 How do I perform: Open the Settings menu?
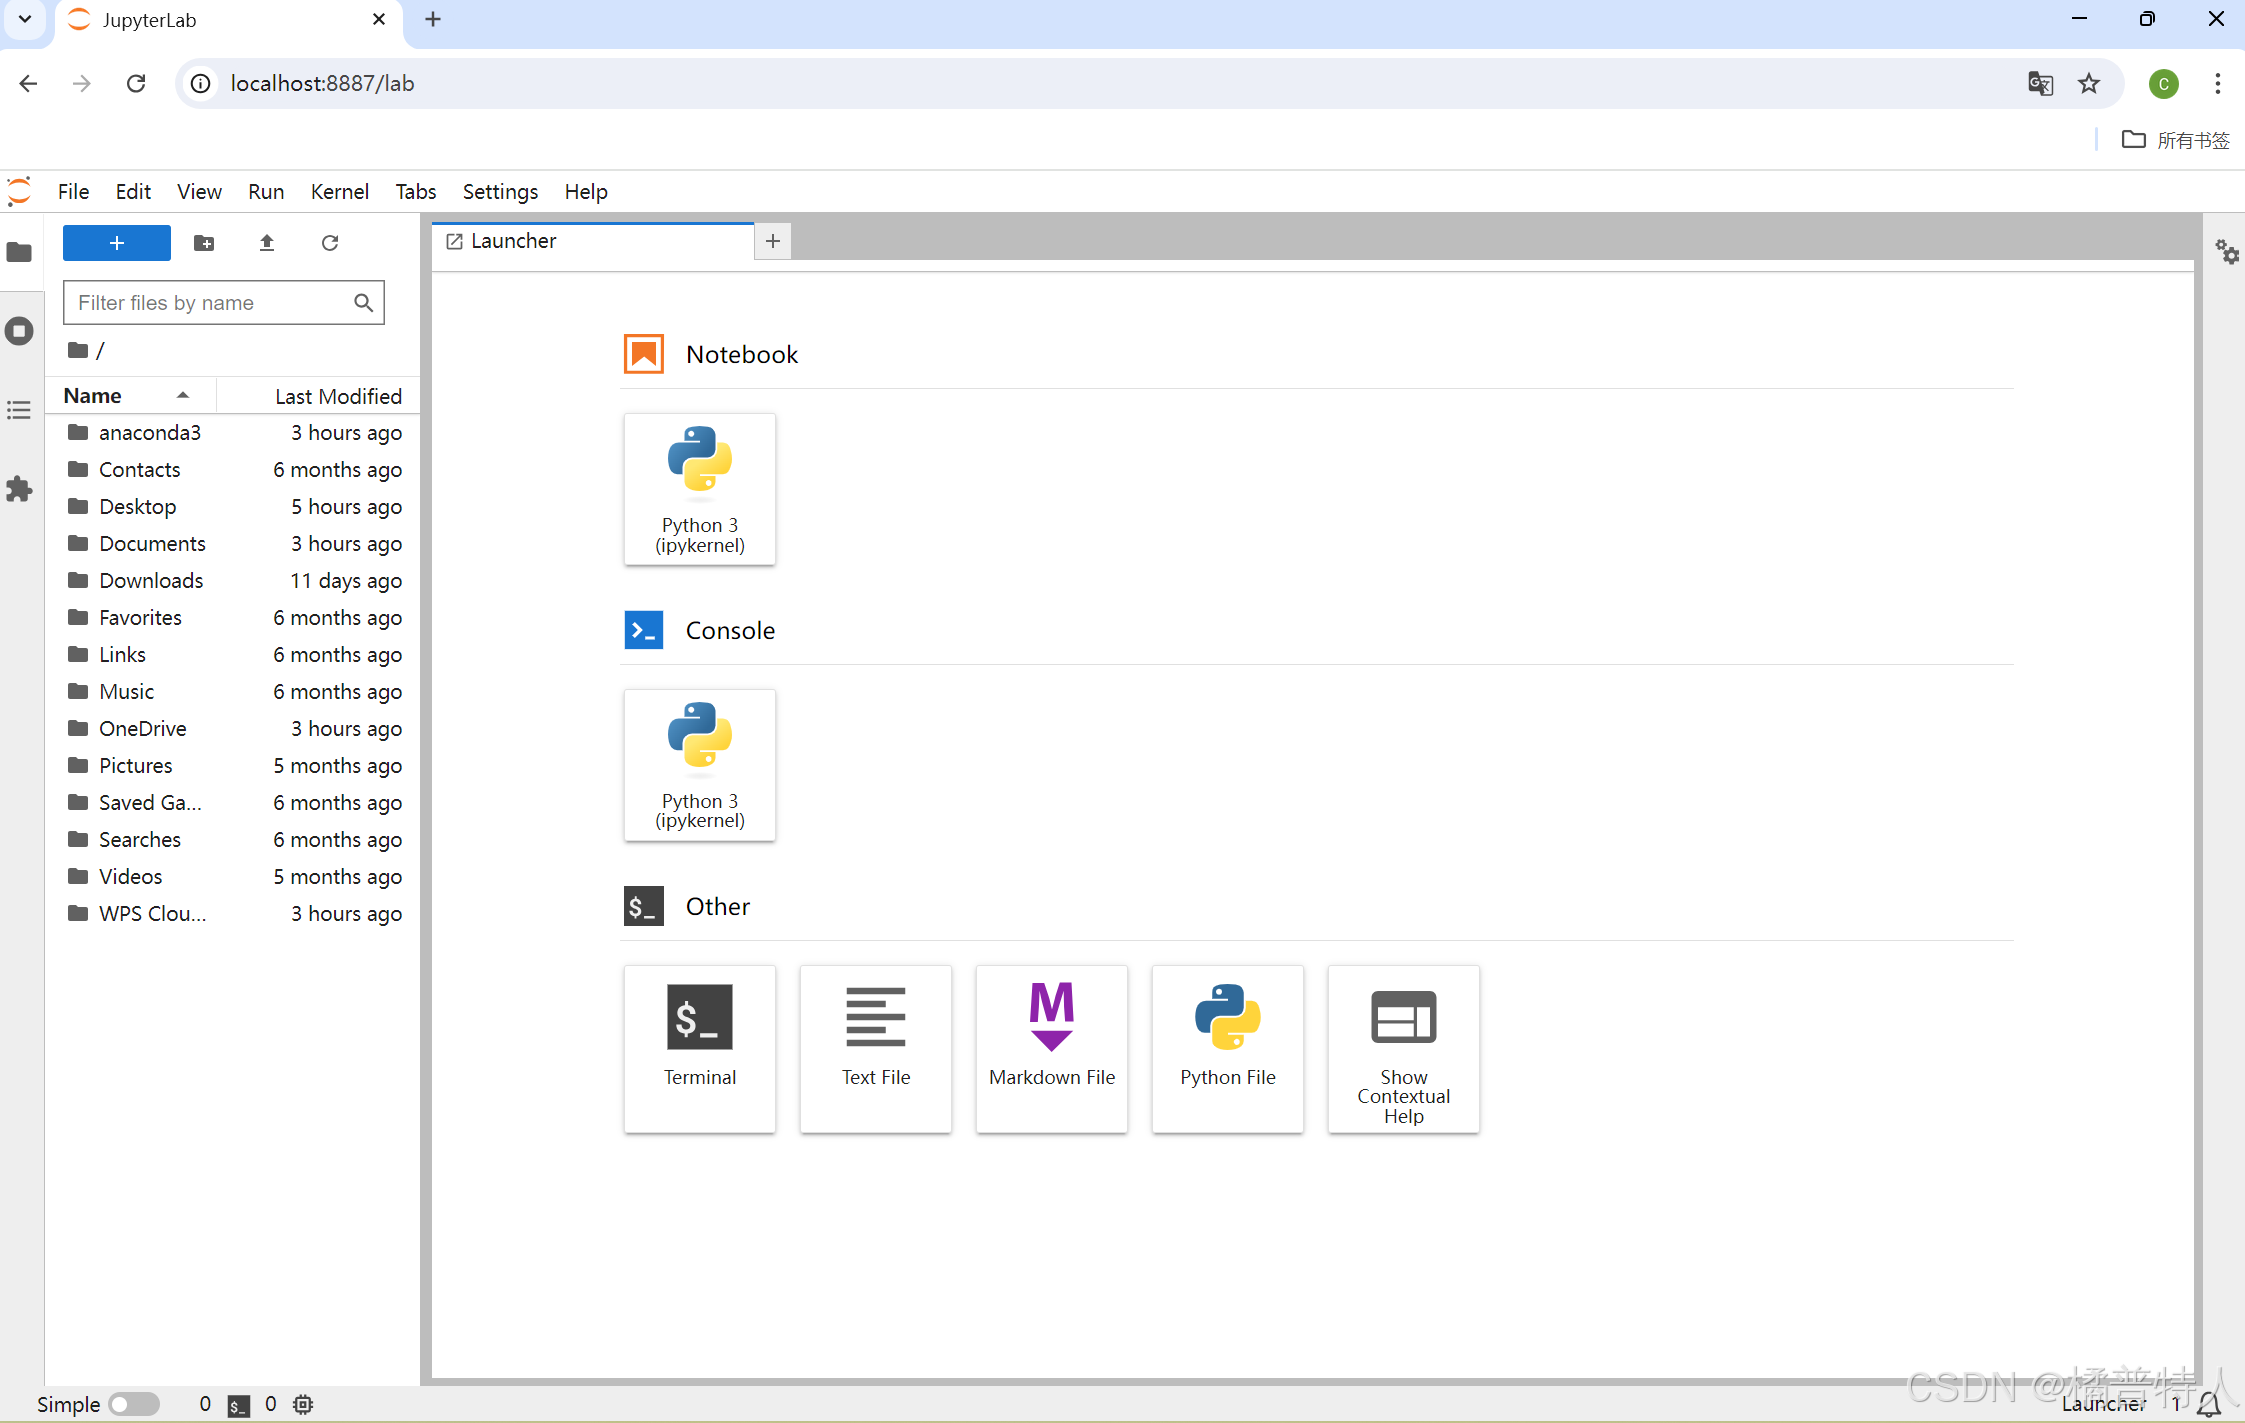coord(500,191)
